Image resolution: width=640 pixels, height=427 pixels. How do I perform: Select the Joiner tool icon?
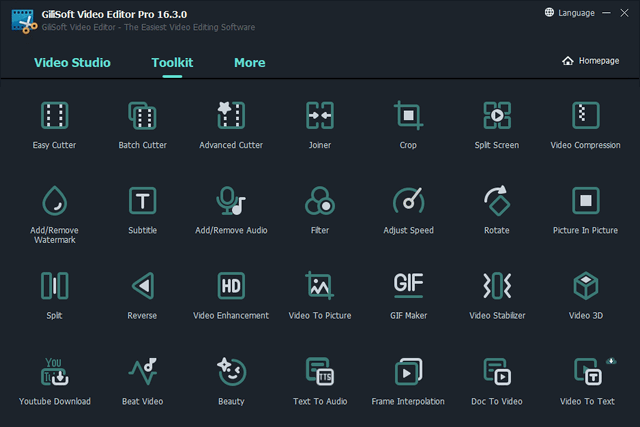pyautogui.click(x=319, y=116)
